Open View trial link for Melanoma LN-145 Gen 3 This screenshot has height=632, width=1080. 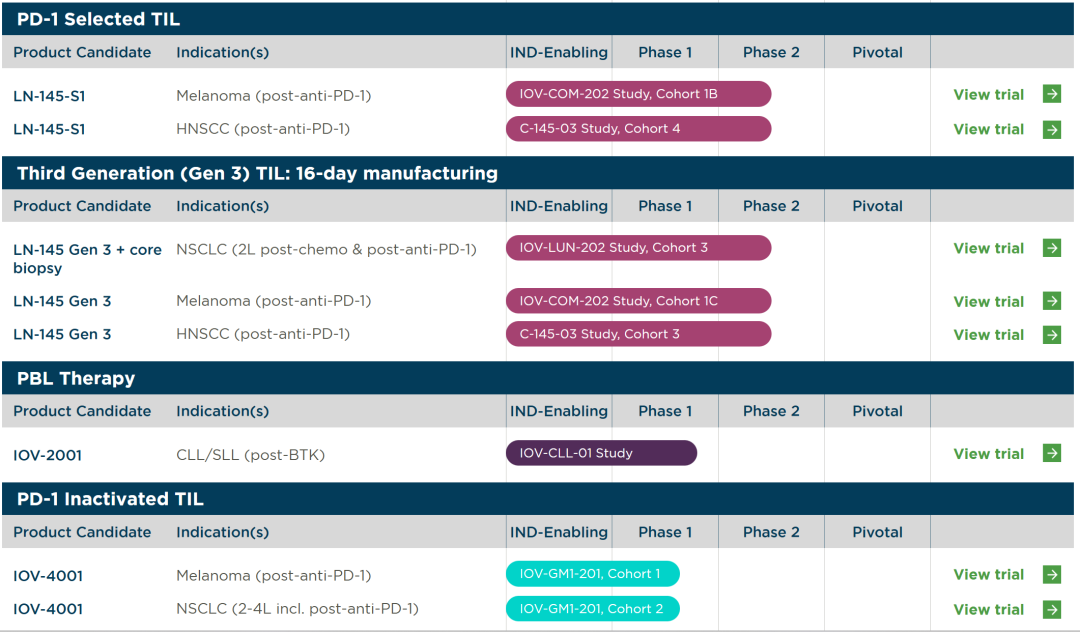coord(988,302)
